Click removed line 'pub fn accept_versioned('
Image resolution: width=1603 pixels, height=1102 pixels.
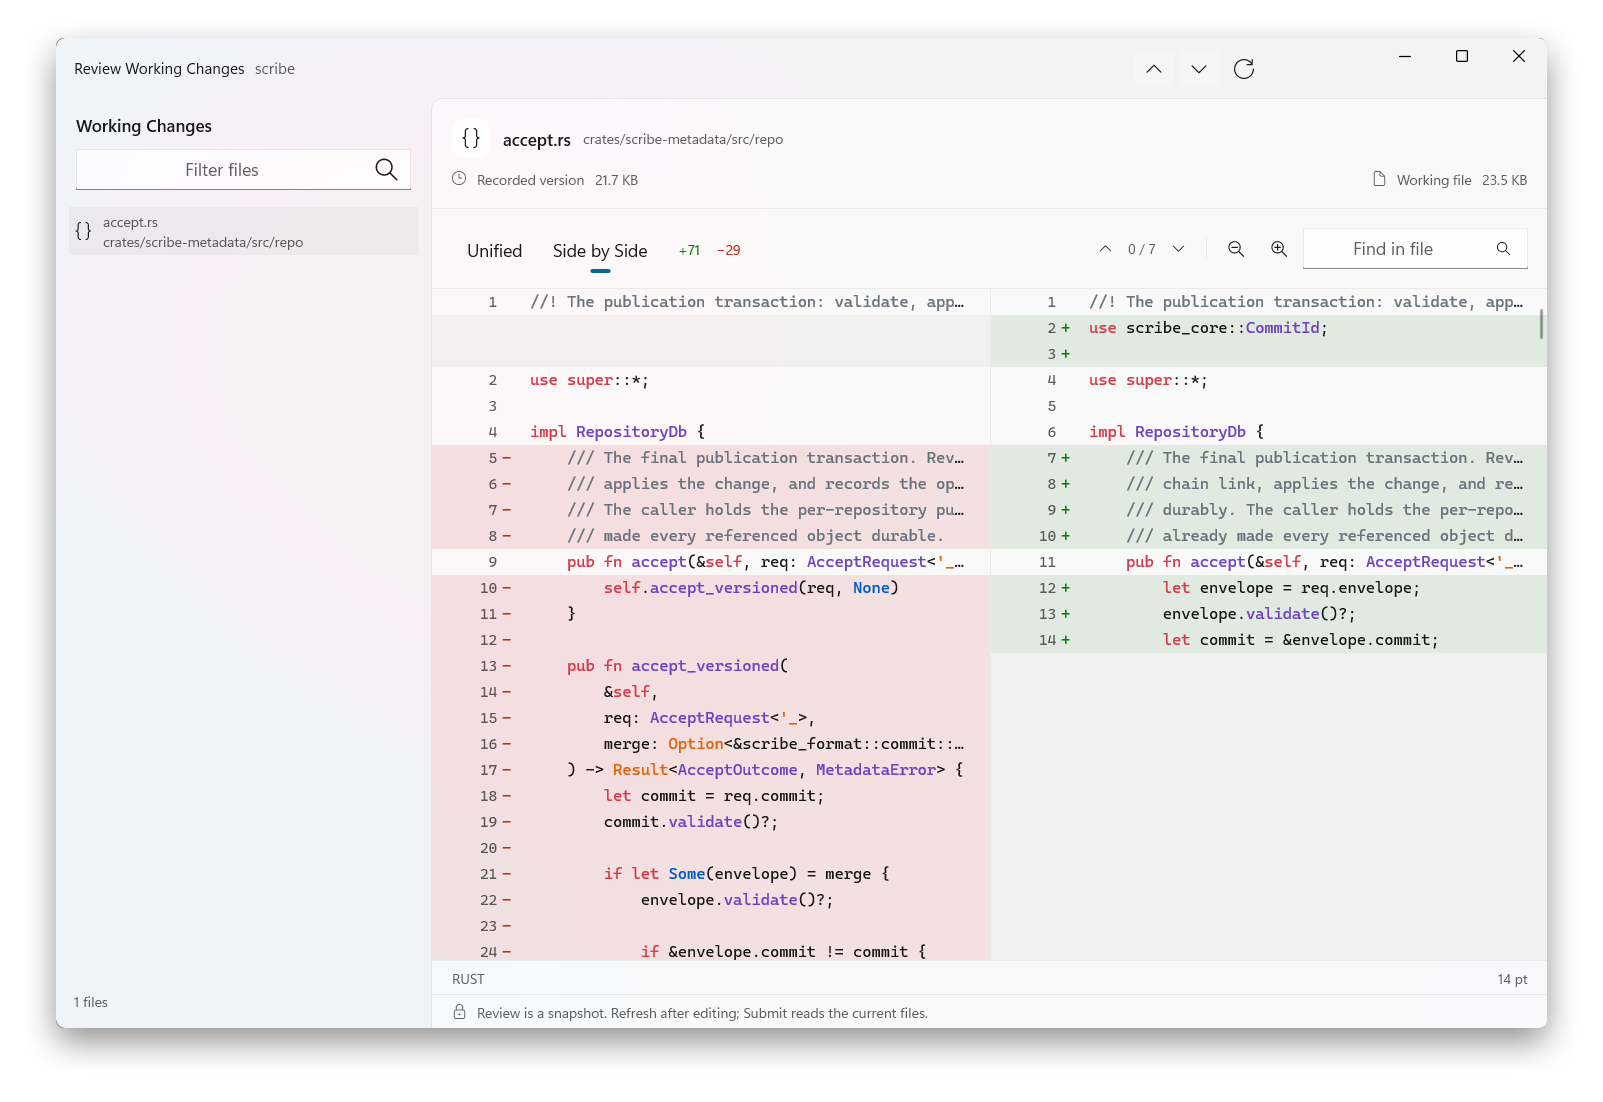click(x=711, y=666)
